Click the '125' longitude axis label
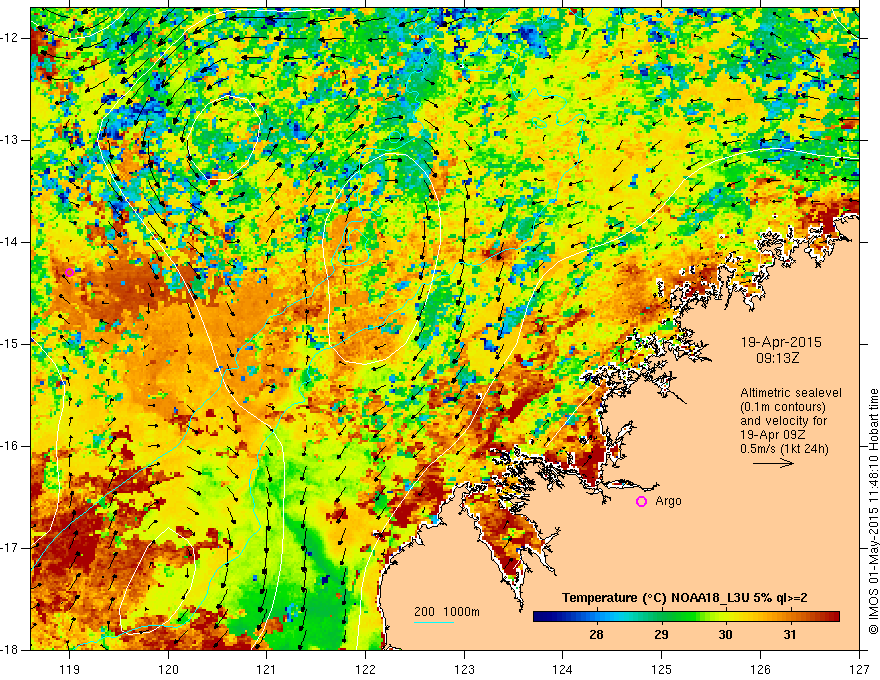880x680 pixels. (662, 669)
